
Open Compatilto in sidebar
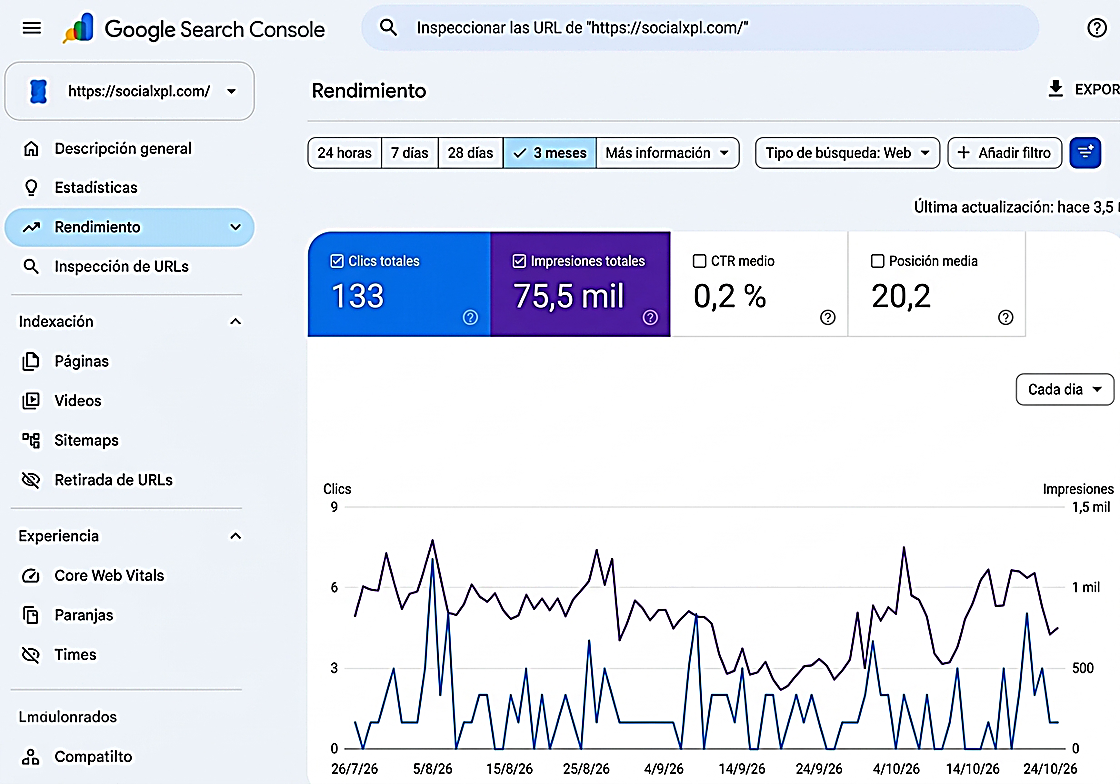click(129, 757)
